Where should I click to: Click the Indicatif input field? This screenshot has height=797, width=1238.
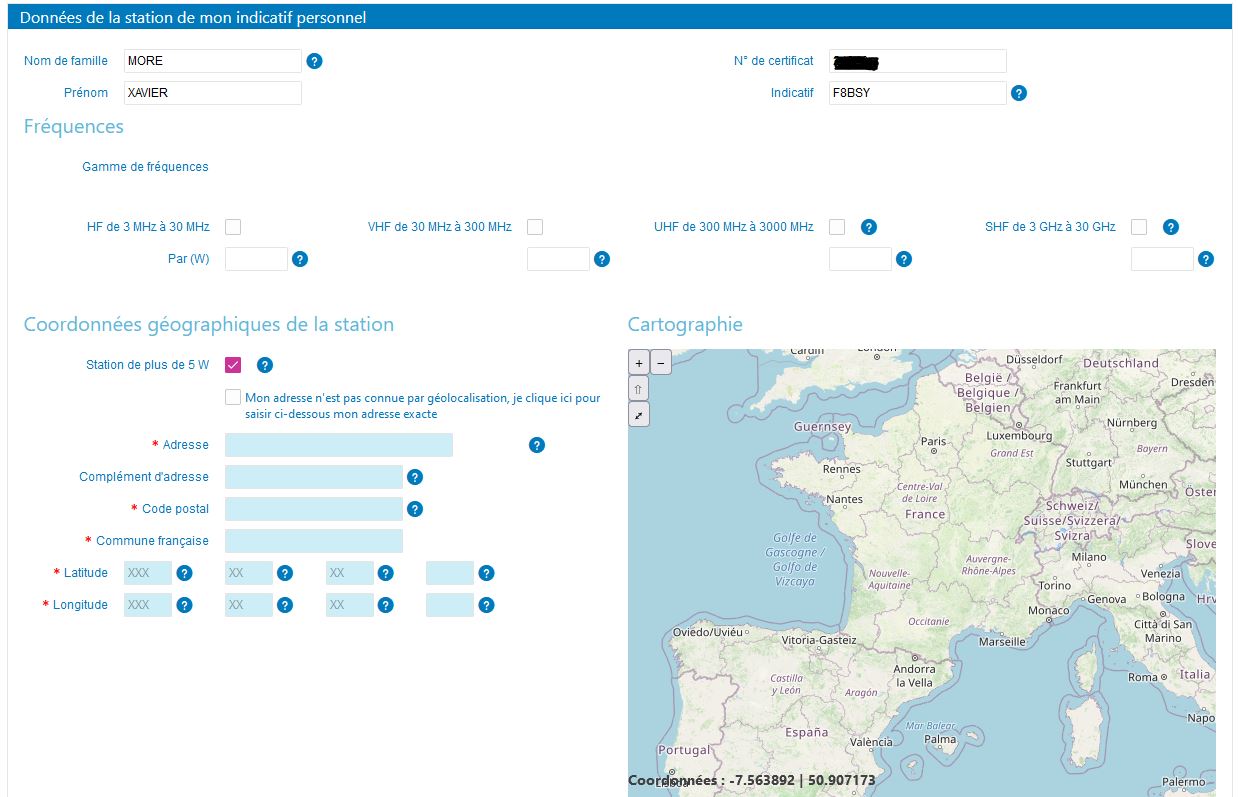(x=918, y=93)
